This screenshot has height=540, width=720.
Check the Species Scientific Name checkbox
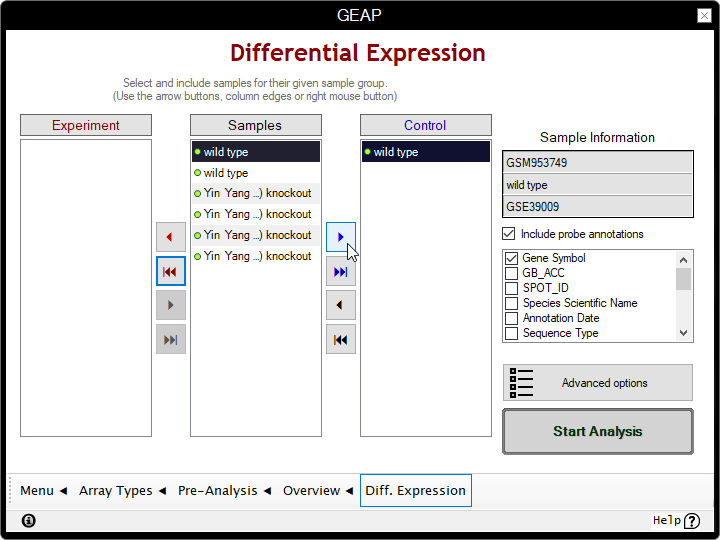pyautogui.click(x=512, y=303)
